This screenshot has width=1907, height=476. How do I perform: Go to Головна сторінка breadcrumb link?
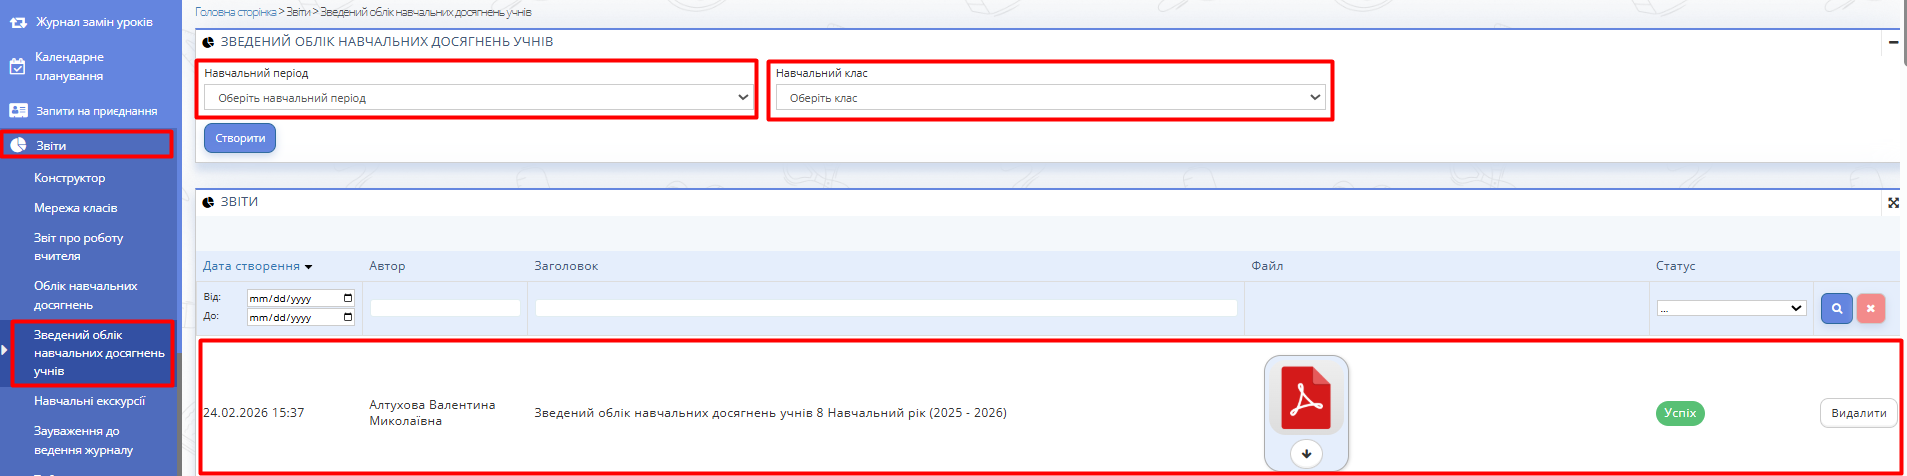[x=235, y=12]
